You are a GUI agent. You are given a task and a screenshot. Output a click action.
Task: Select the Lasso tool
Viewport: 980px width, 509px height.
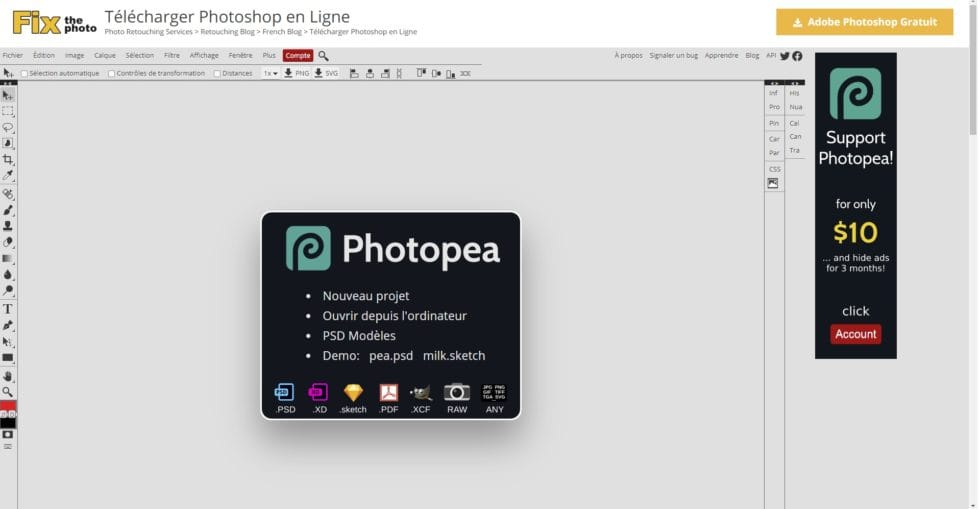(x=8, y=128)
